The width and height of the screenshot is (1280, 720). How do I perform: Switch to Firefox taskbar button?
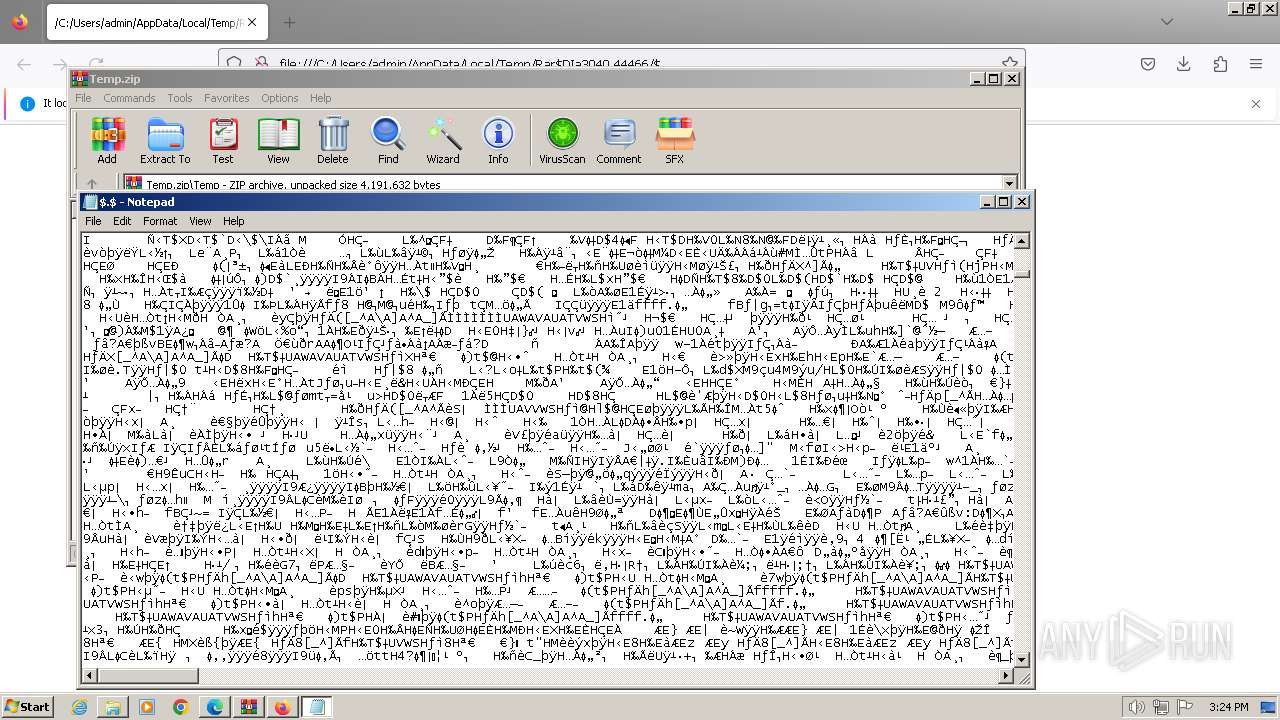[x=283, y=707]
